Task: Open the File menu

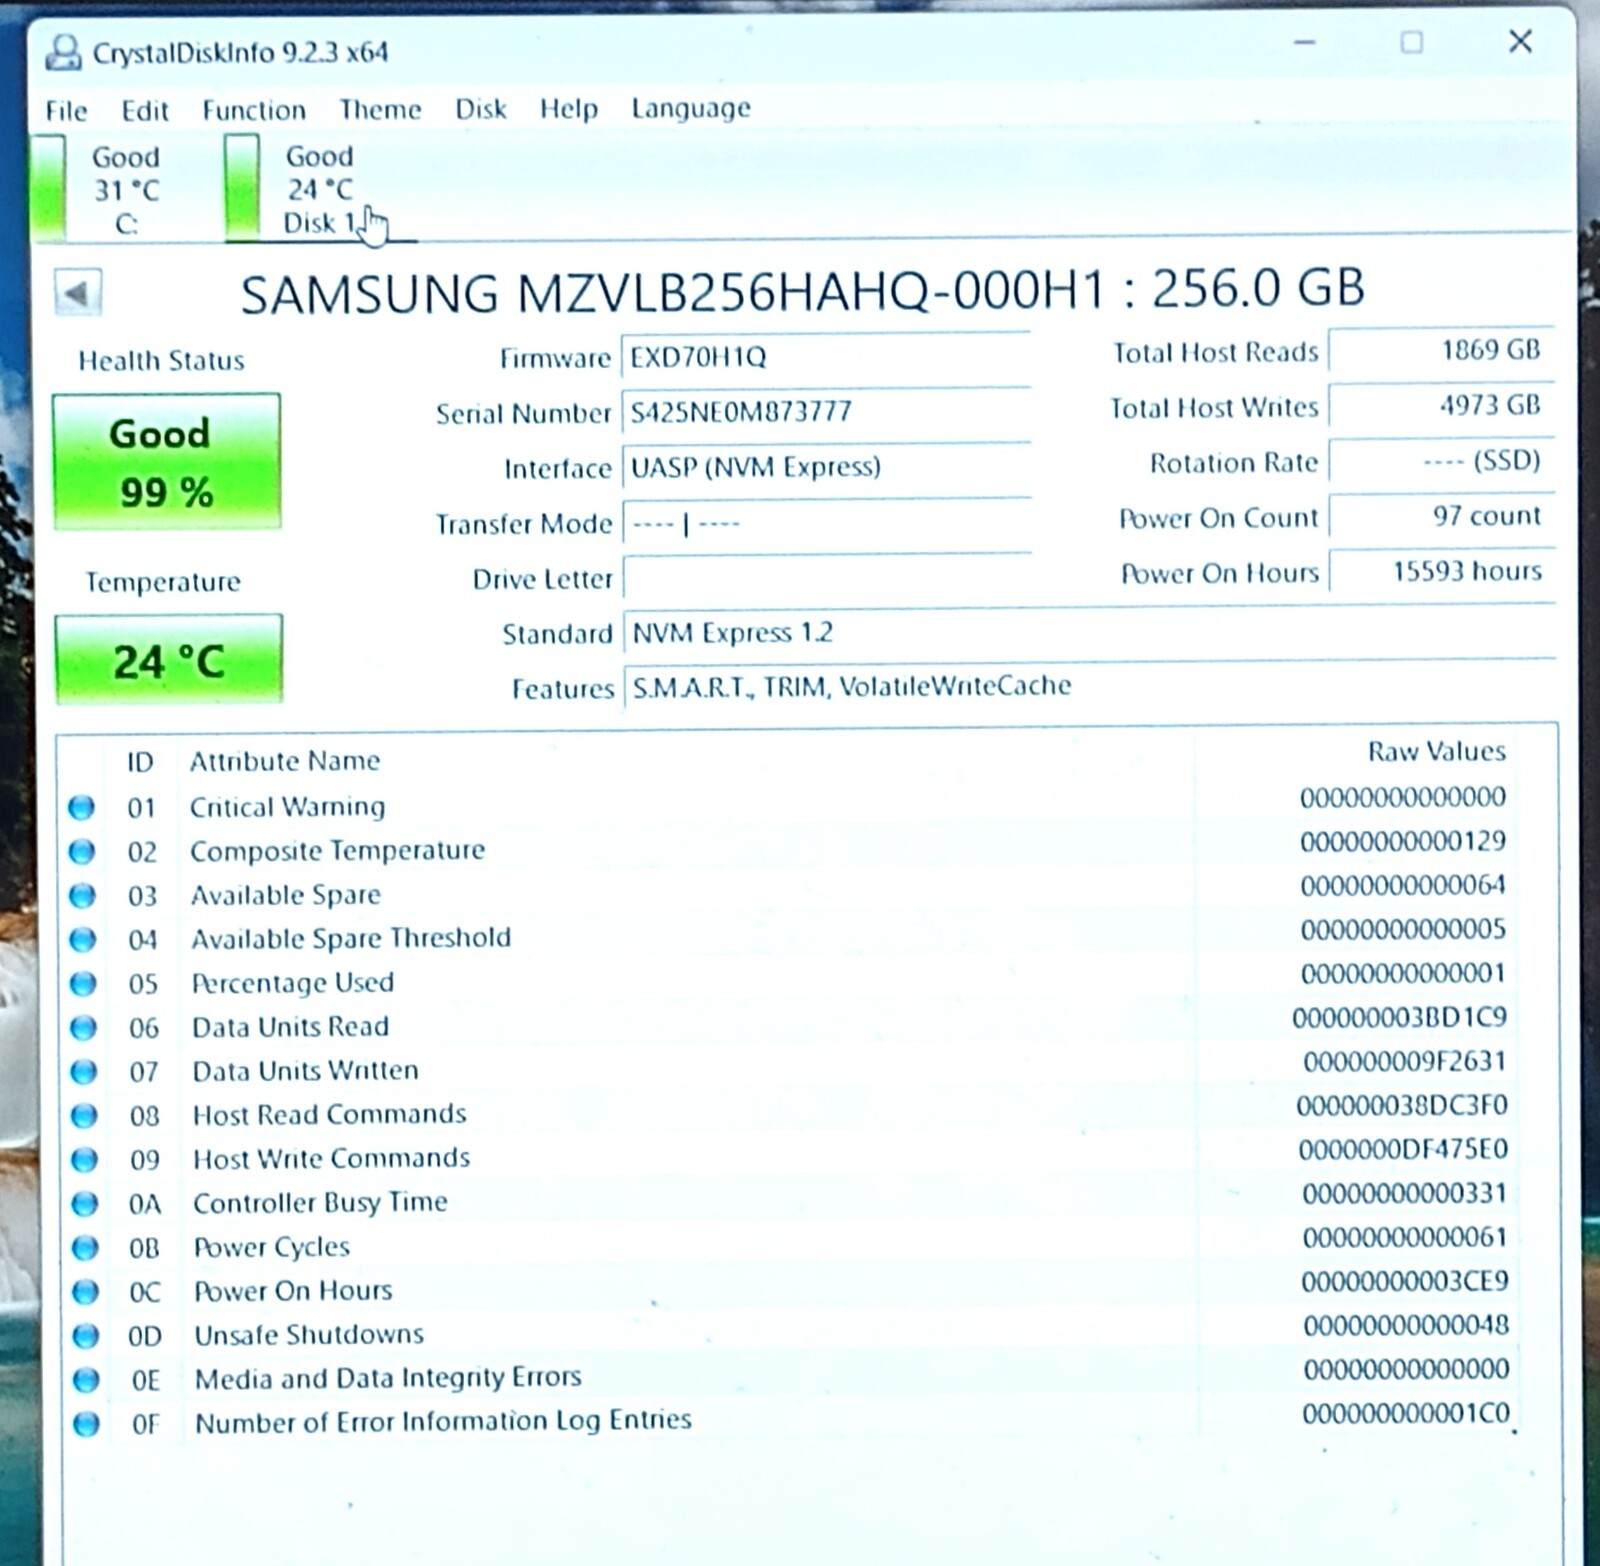Action: 66,110
